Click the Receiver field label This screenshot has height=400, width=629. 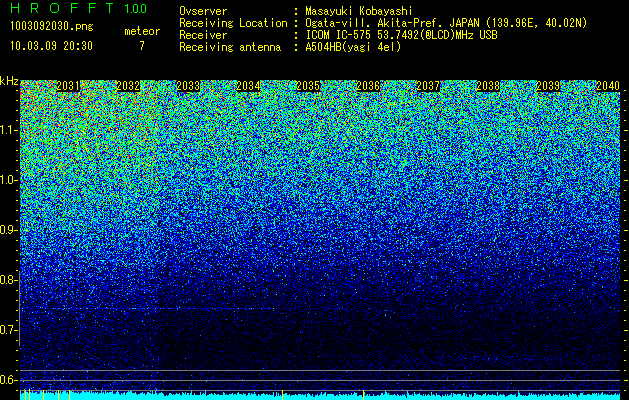(203, 35)
